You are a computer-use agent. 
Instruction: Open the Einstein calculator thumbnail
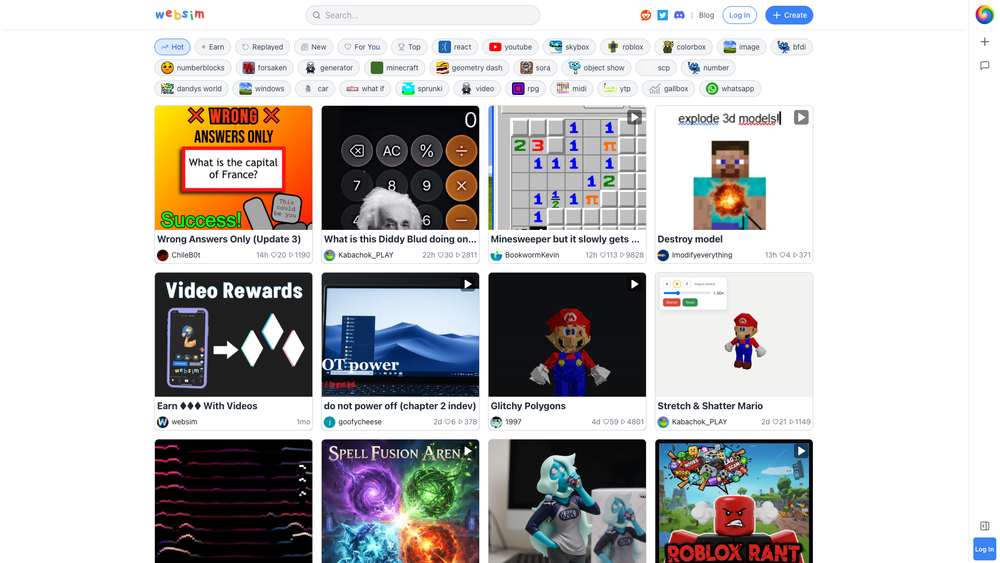[400, 168]
